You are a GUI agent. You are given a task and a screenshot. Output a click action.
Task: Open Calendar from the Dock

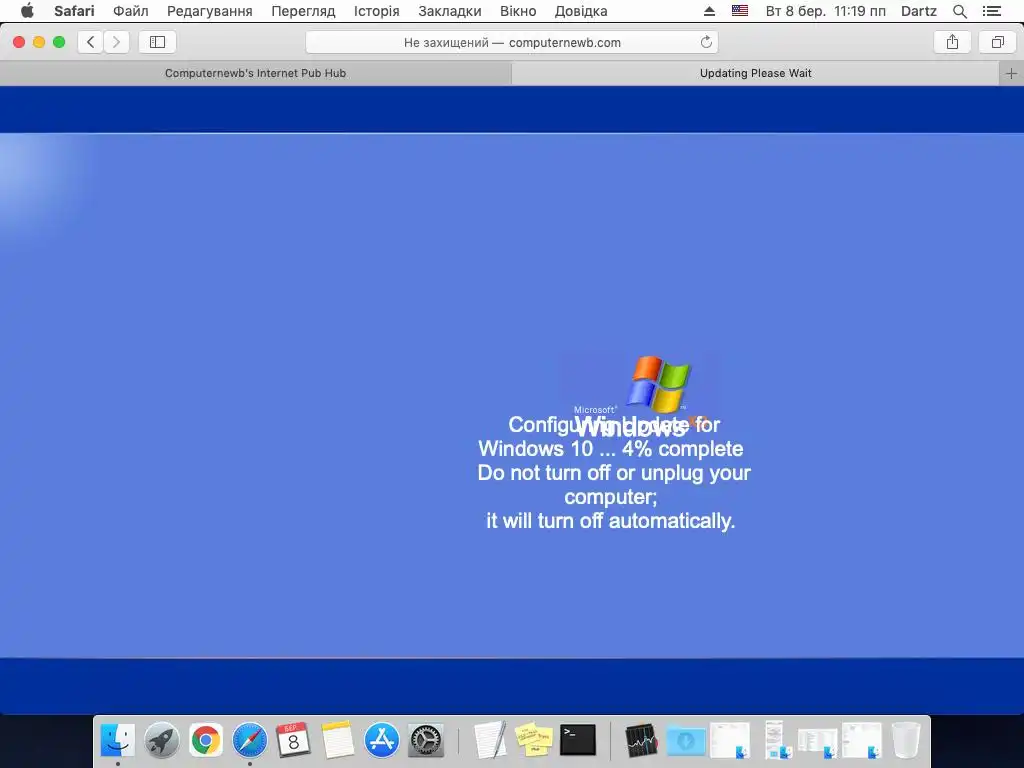point(293,740)
